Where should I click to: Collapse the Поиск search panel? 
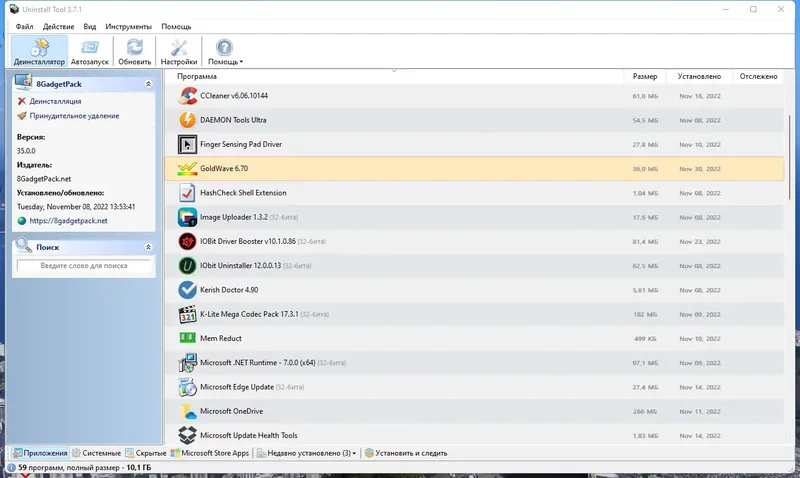click(148, 247)
